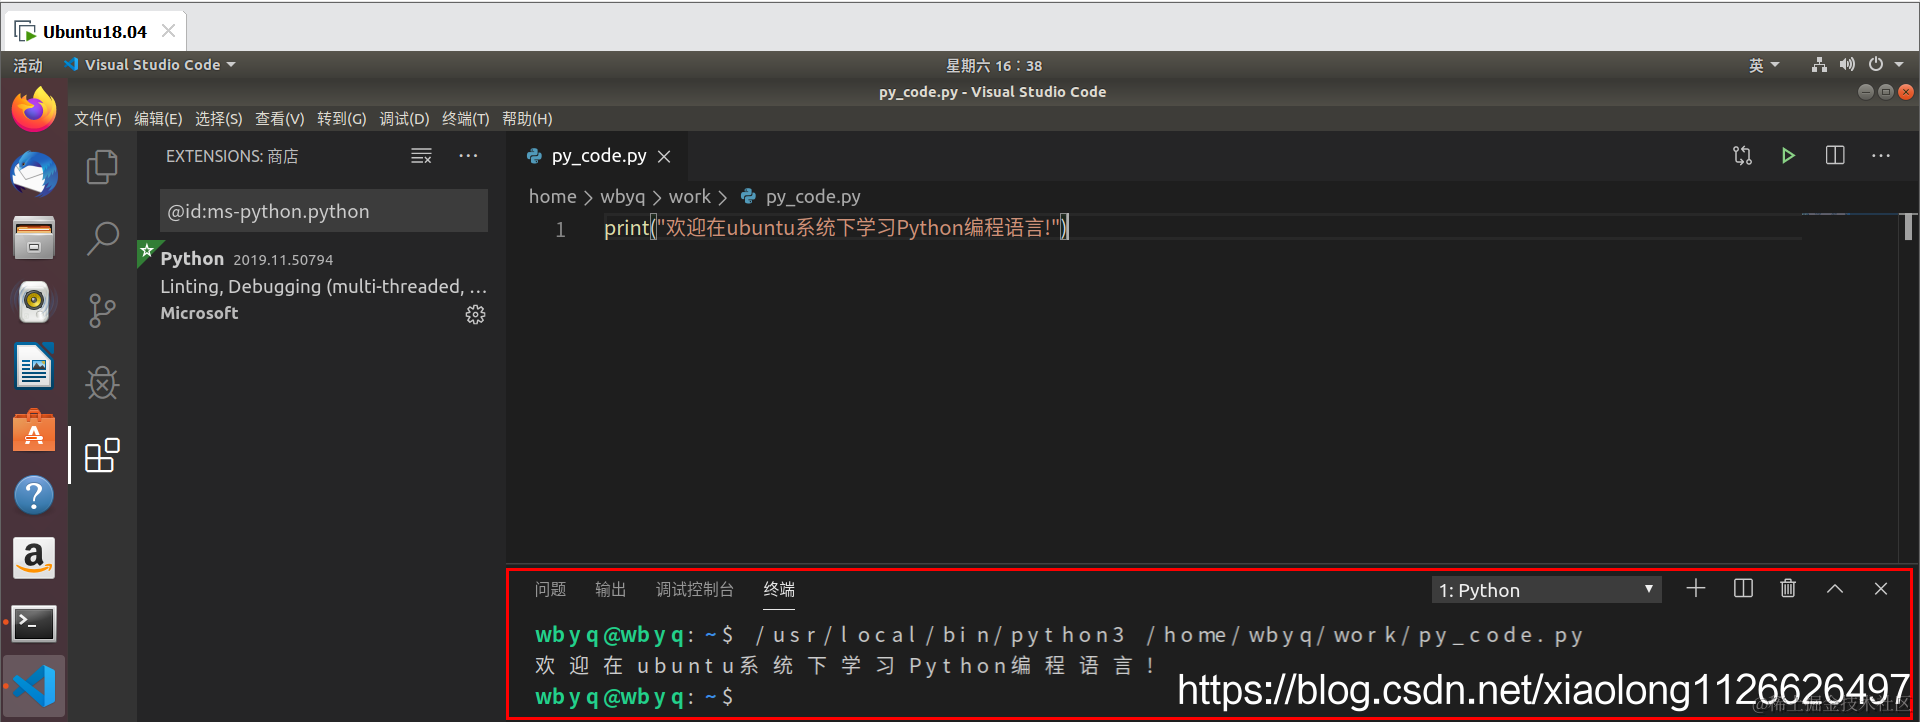Open Visual Studio Code app menu in top bar

[x=150, y=65]
